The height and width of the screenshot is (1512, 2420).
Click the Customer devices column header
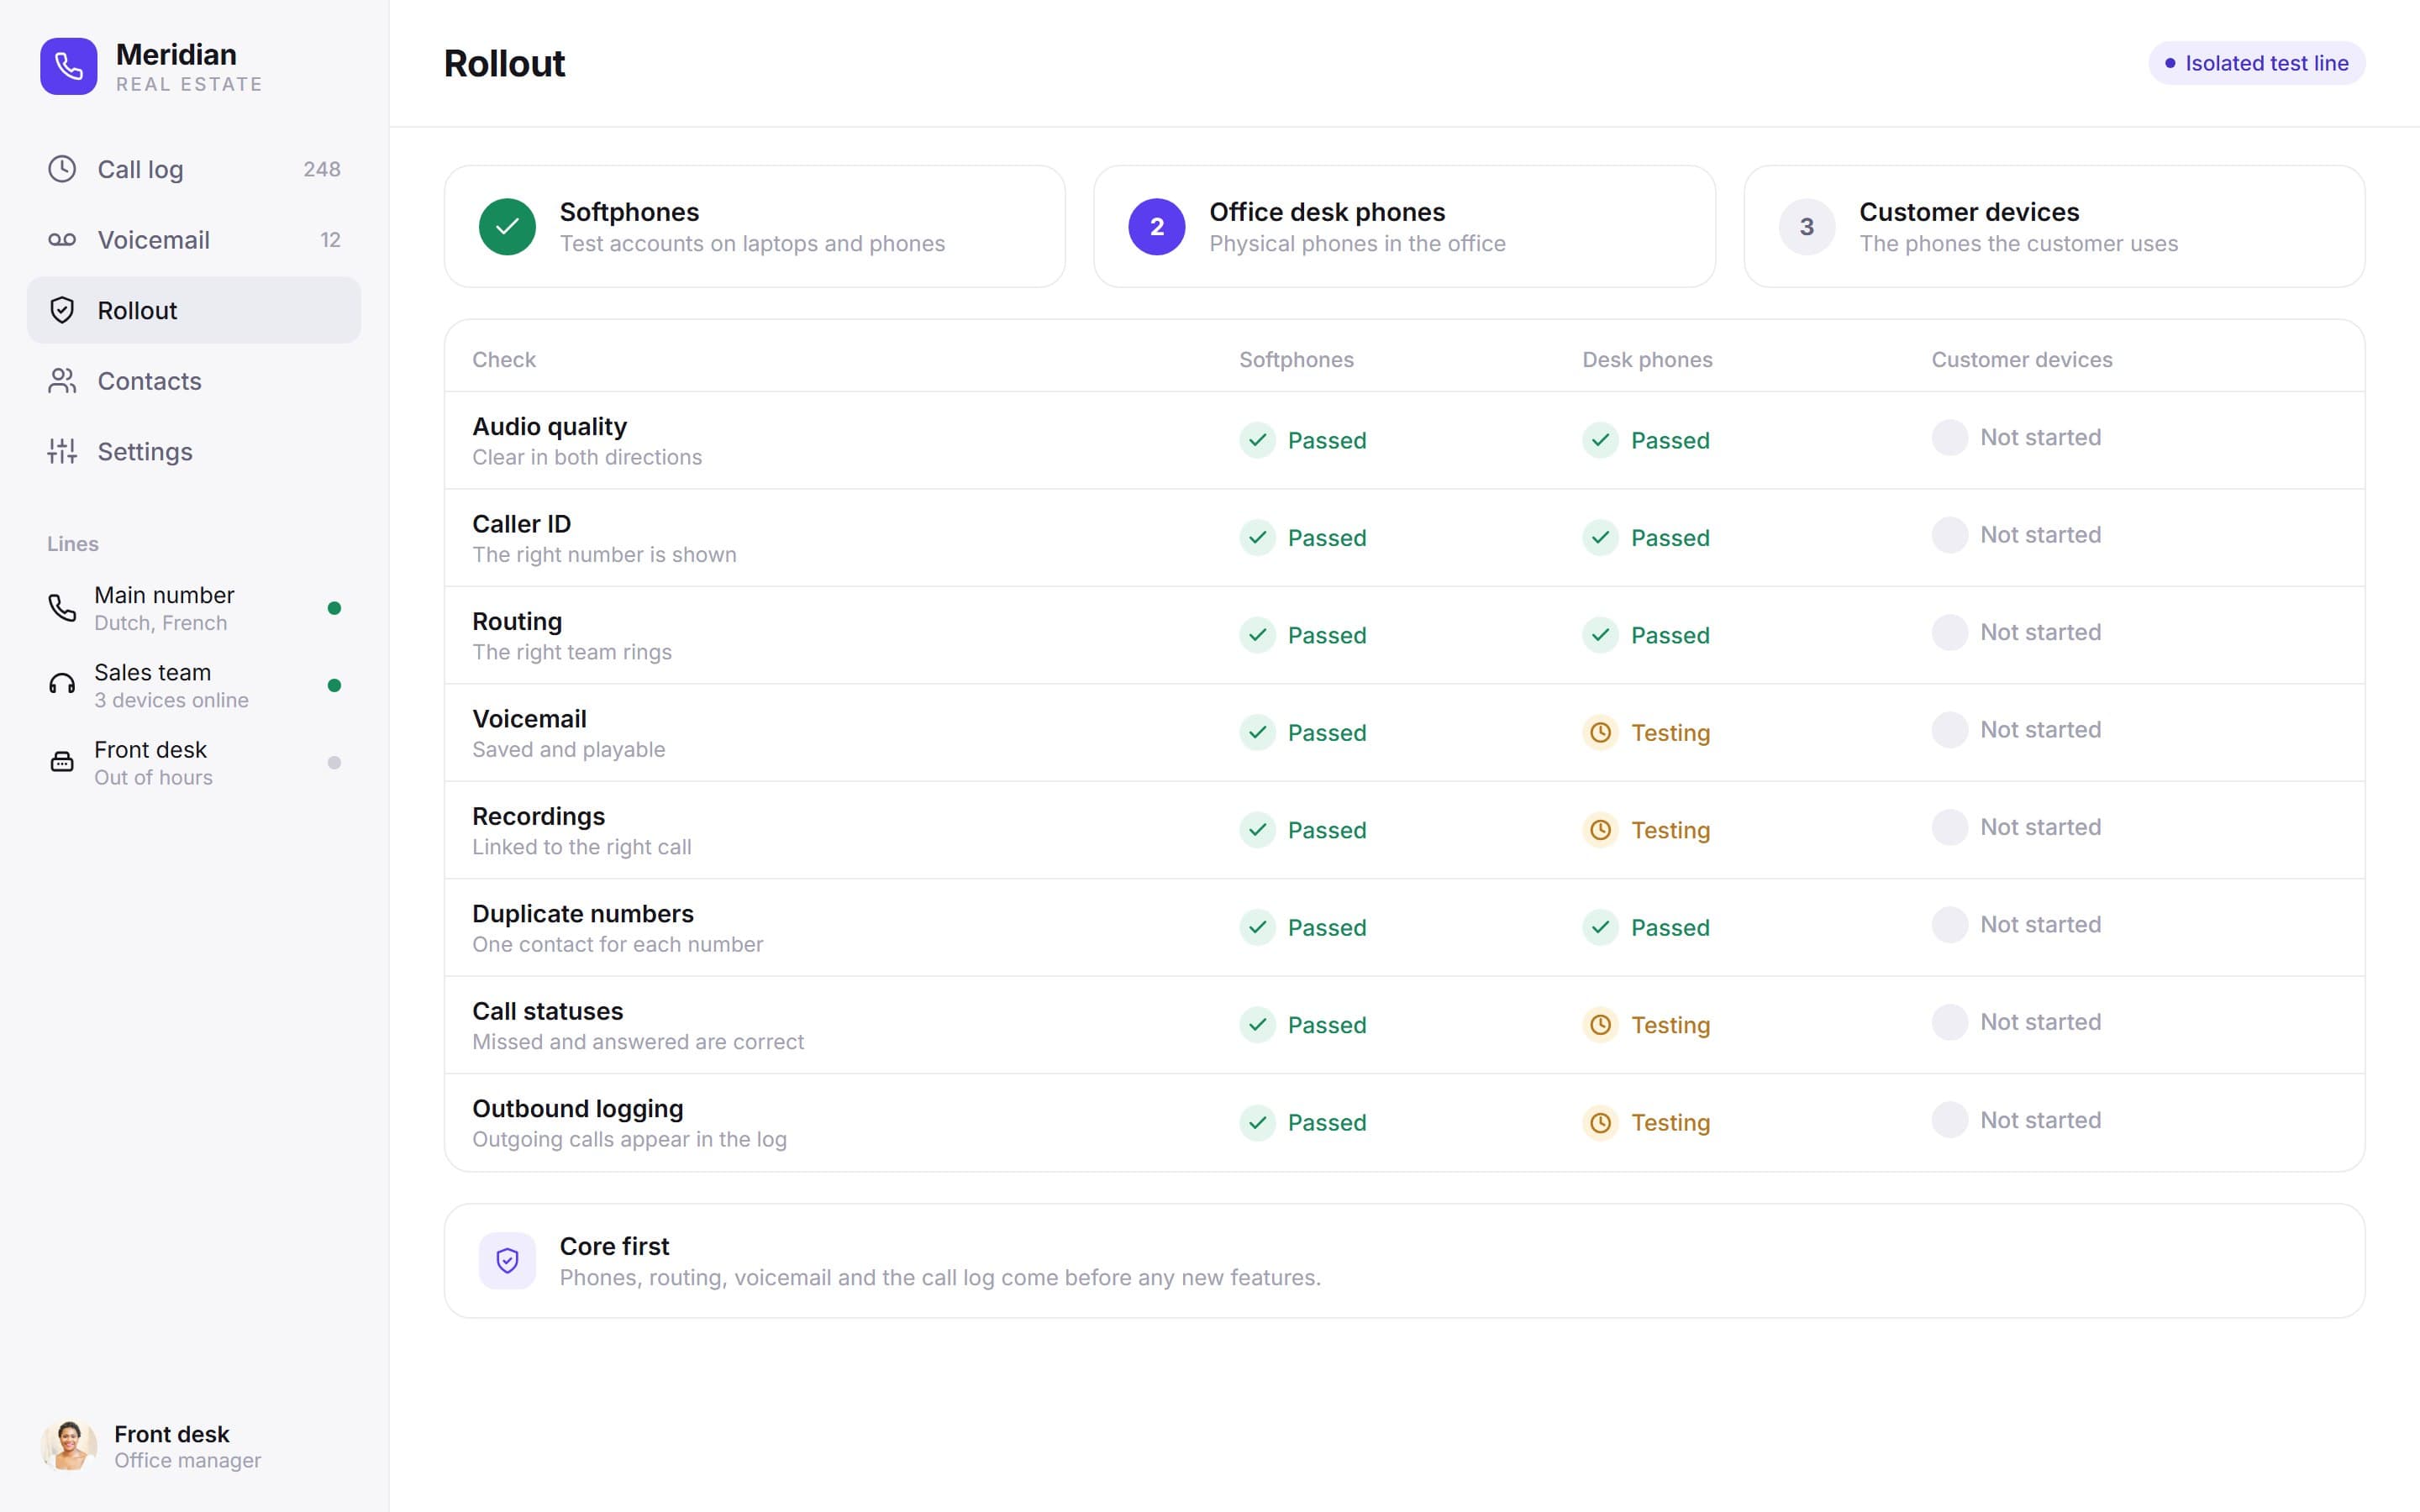(x=2022, y=359)
